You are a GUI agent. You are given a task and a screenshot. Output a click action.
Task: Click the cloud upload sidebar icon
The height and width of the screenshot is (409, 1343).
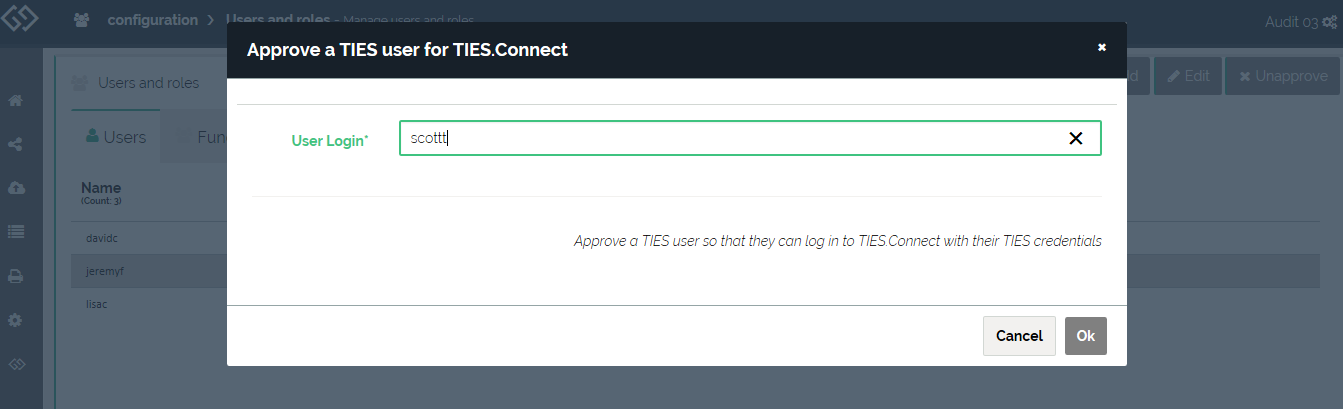point(16,188)
